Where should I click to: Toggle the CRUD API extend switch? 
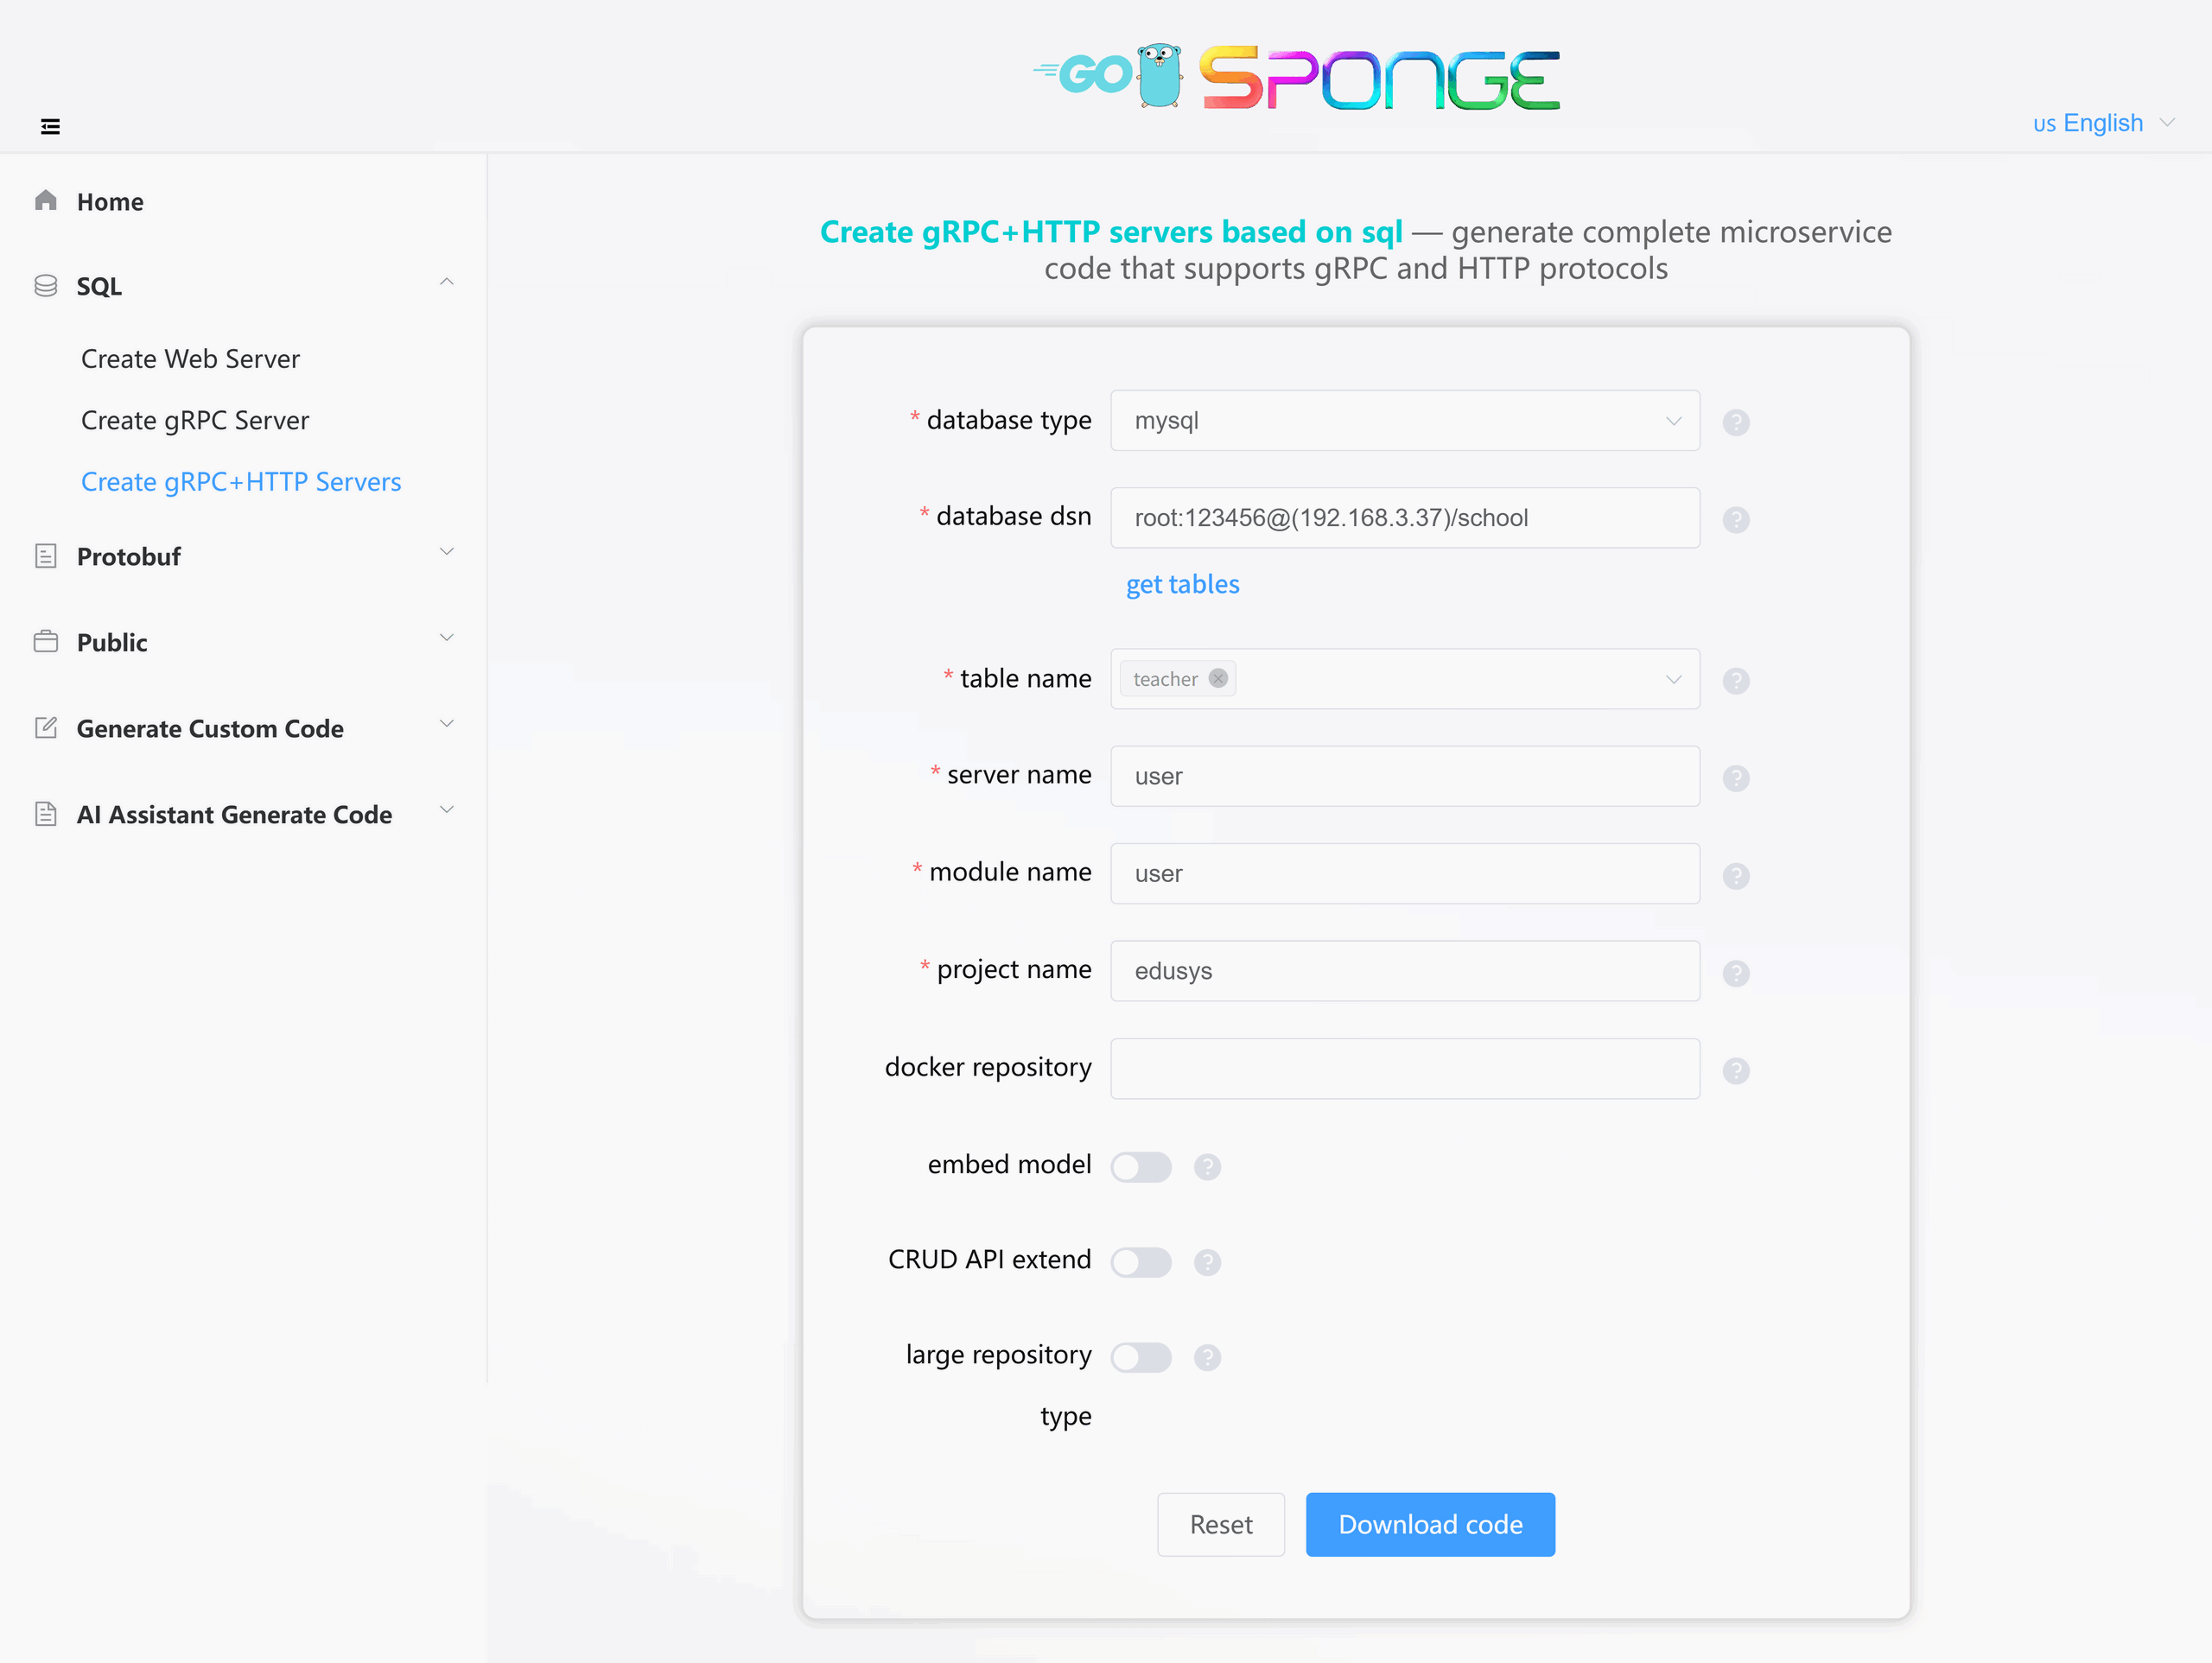pos(1140,1261)
